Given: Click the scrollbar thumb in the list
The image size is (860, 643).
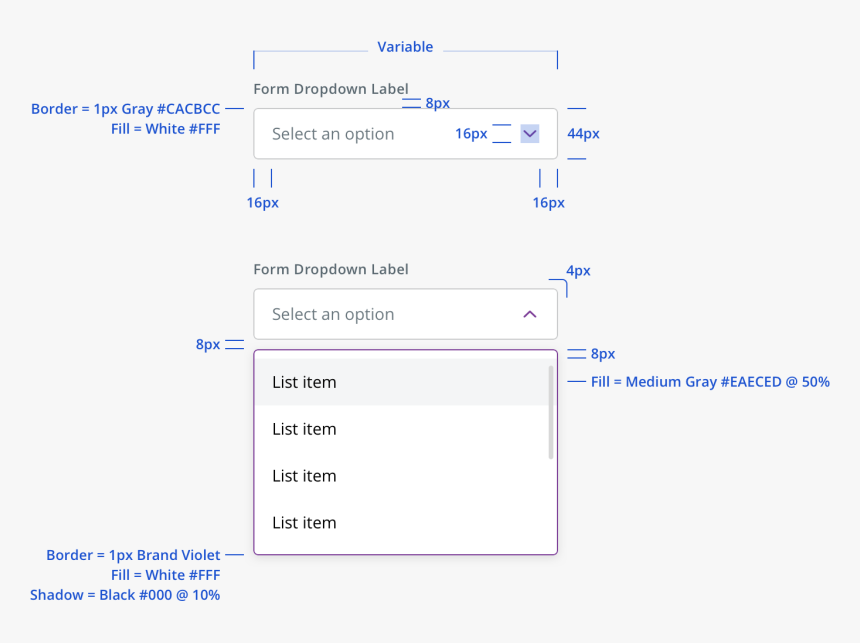Looking at the screenshot, I should pos(550,412).
